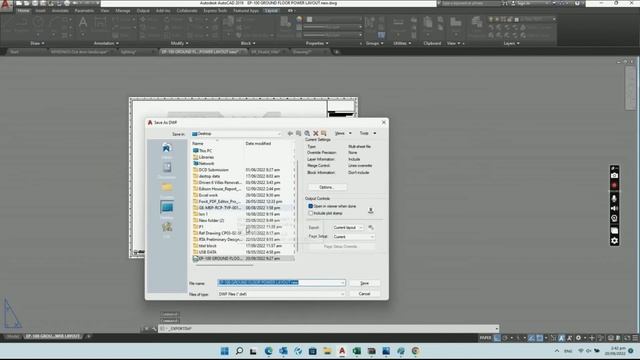Click the Save button
Screen dimensions: 640x360
coord(364,283)
